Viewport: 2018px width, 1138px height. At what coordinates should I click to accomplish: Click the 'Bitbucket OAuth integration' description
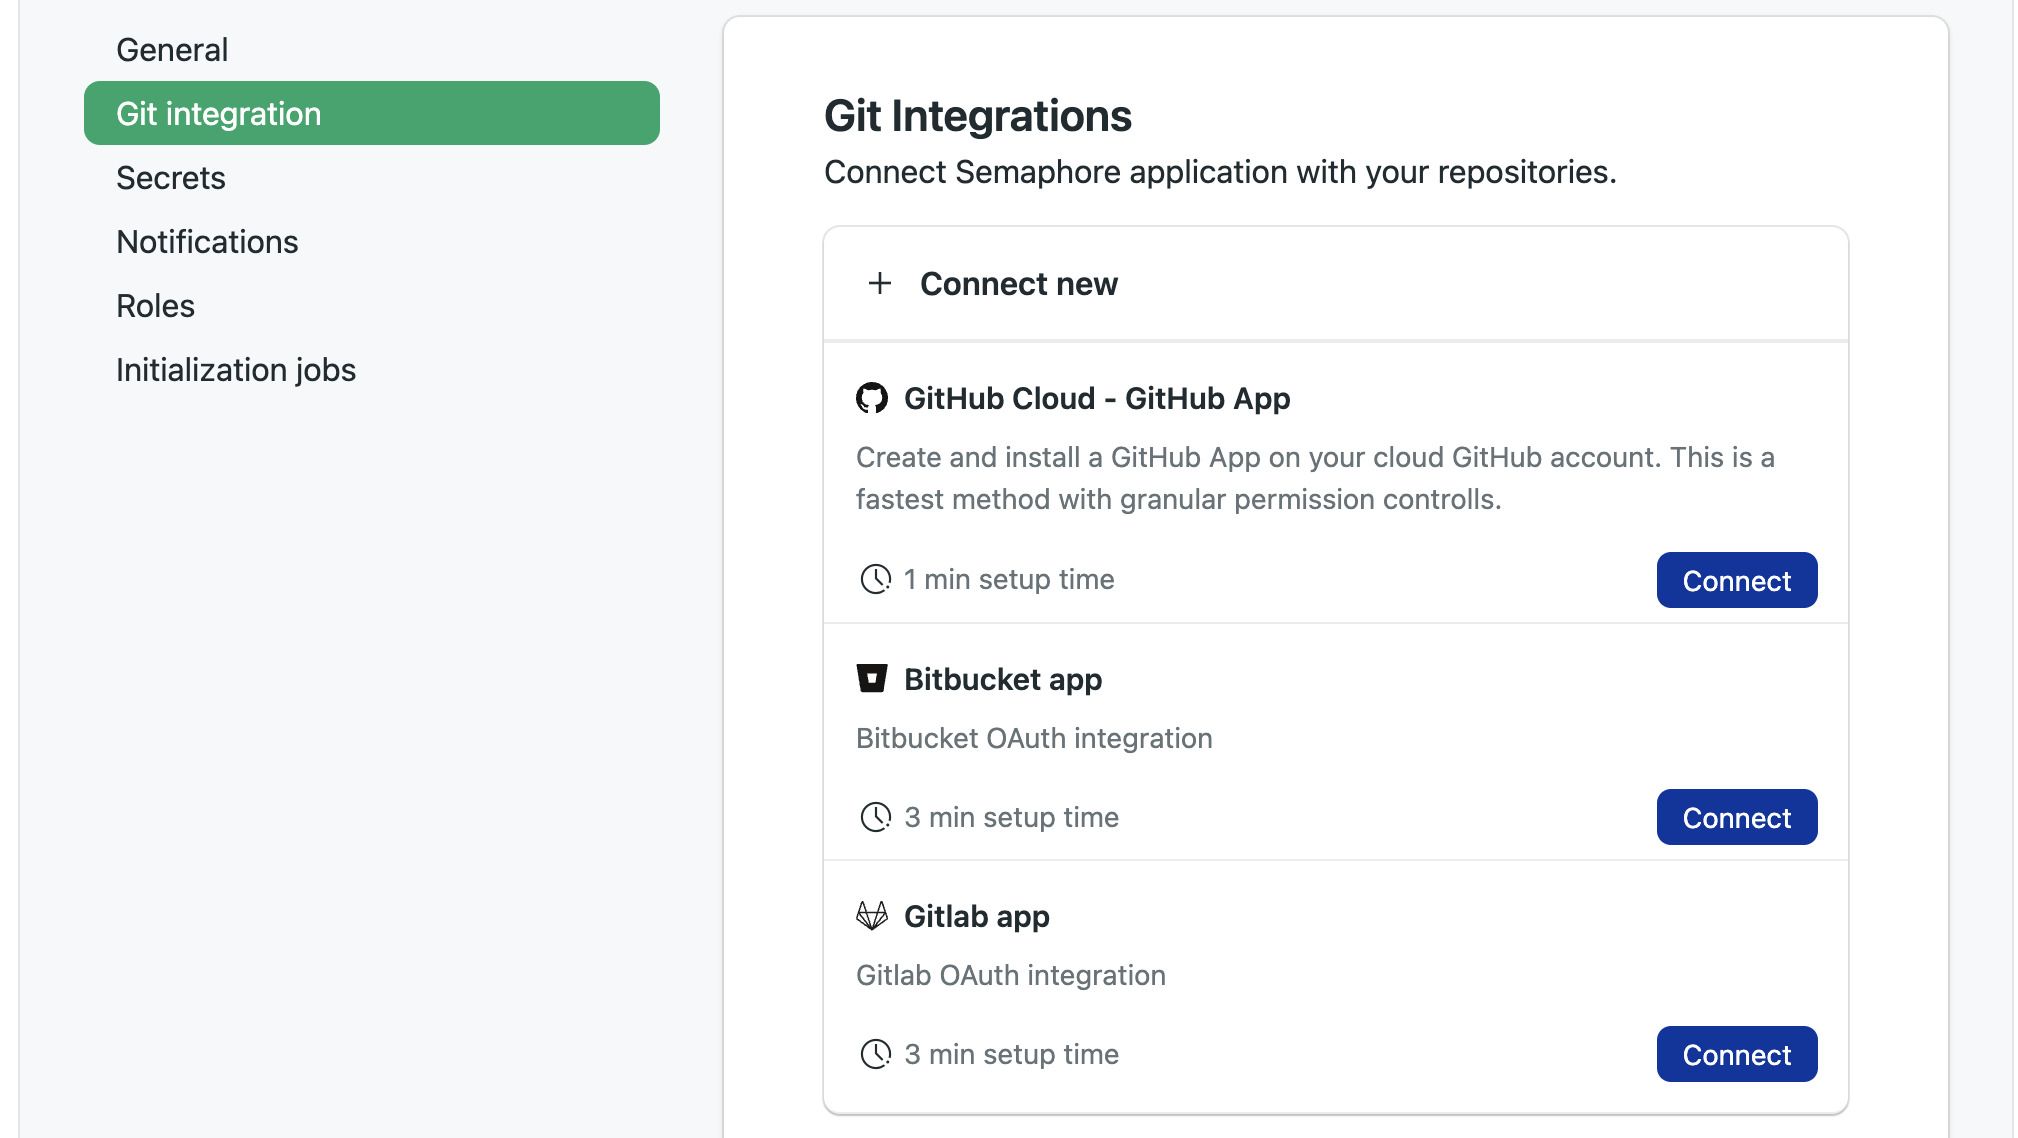coord(1034,738)
